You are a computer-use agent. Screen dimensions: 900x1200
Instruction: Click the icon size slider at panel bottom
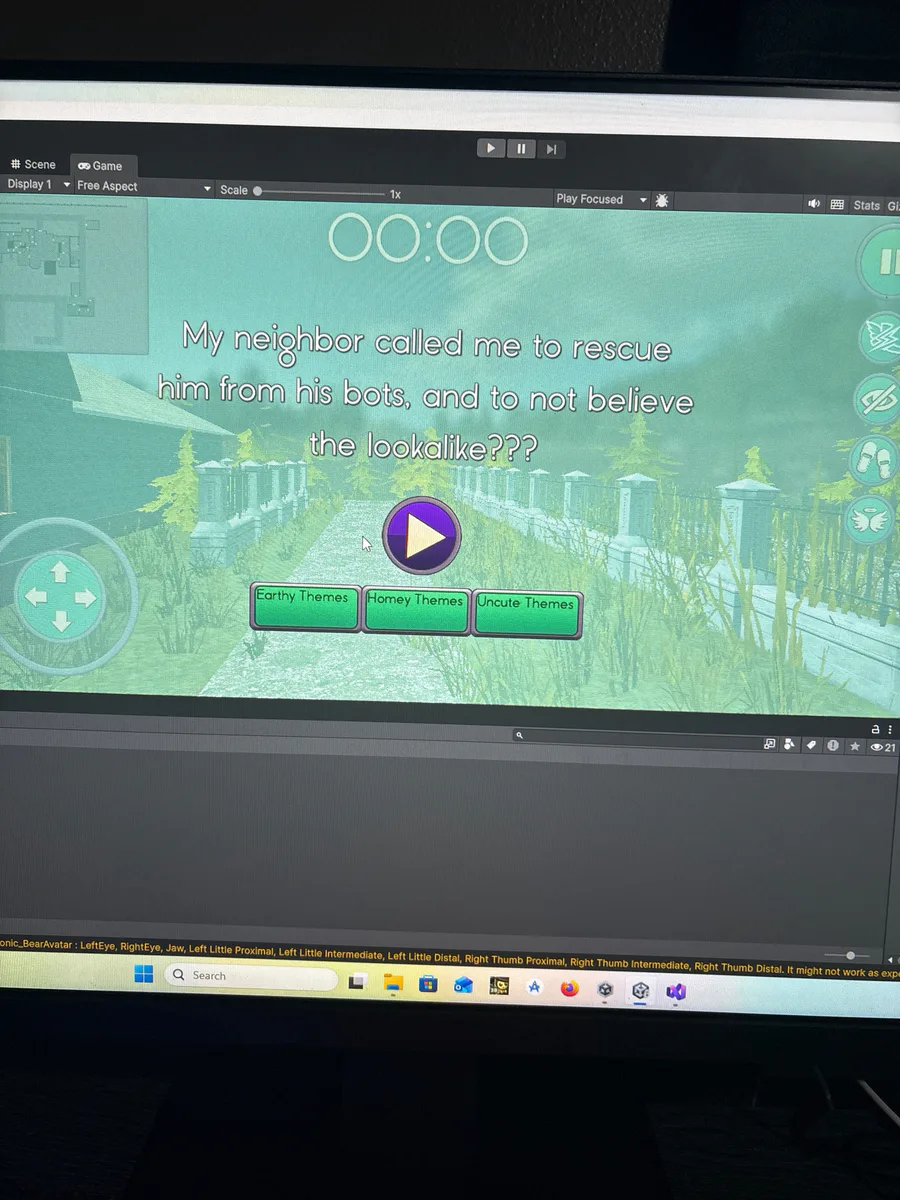click(850, 955)
